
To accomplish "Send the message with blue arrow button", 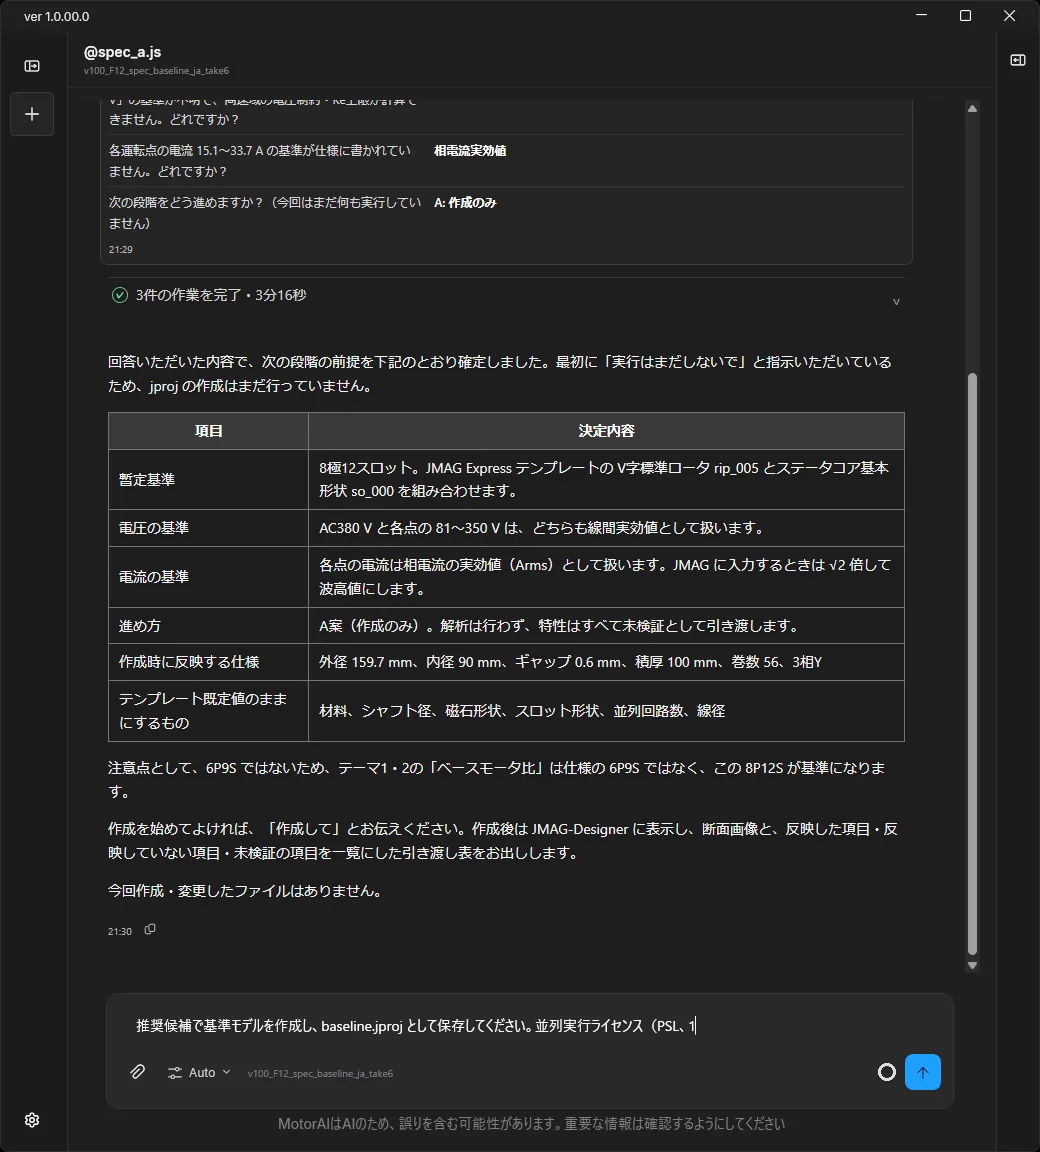I will point(922,1072).
